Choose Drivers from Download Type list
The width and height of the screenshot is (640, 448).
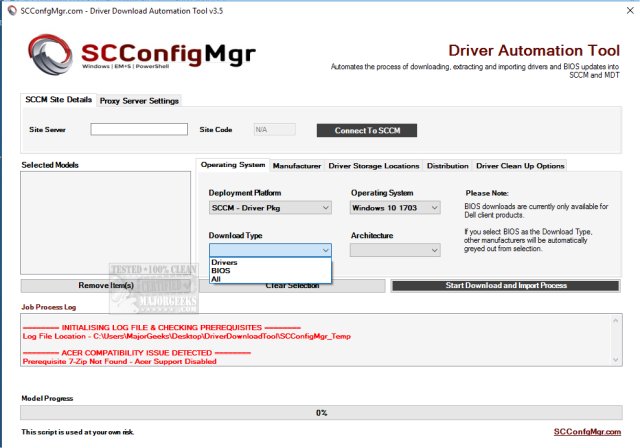click(x=270, y=262)
